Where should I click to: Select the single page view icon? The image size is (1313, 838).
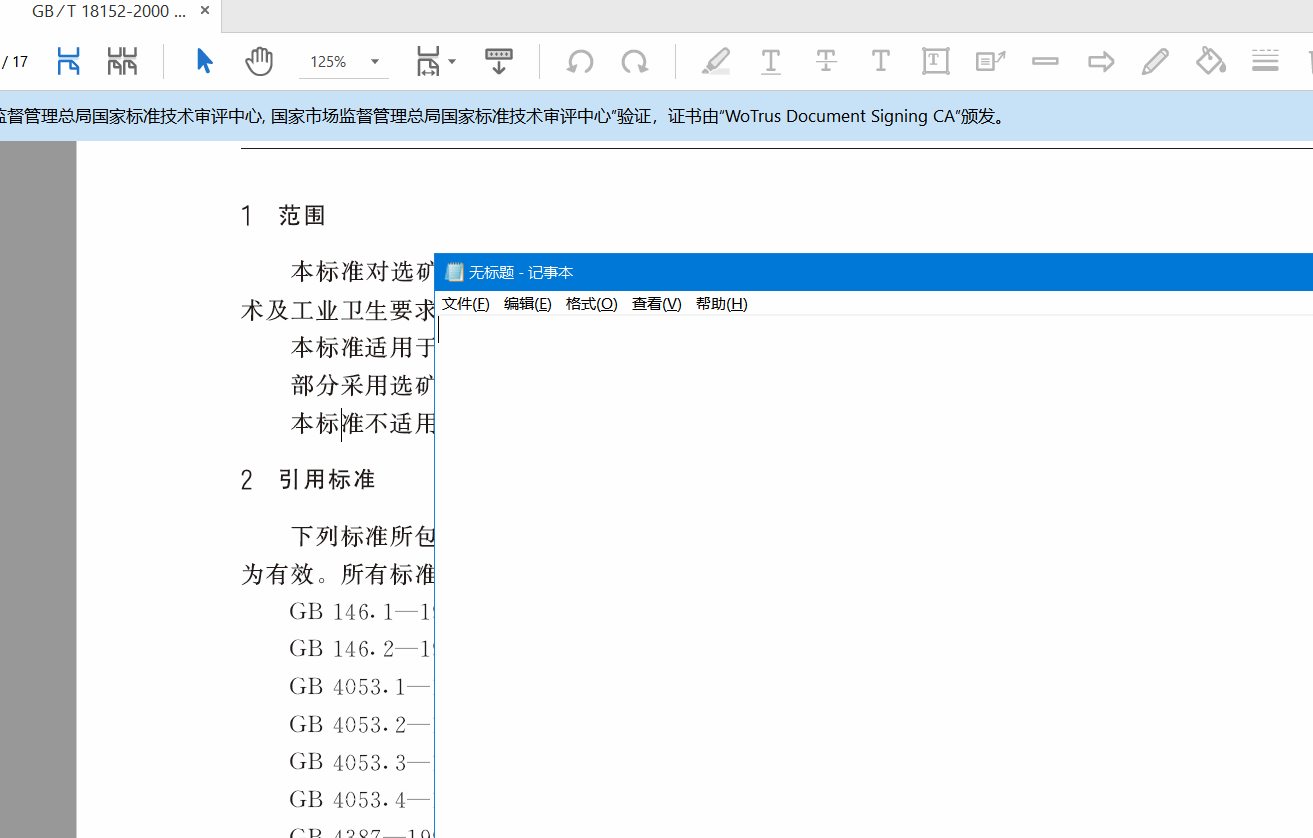68,62
